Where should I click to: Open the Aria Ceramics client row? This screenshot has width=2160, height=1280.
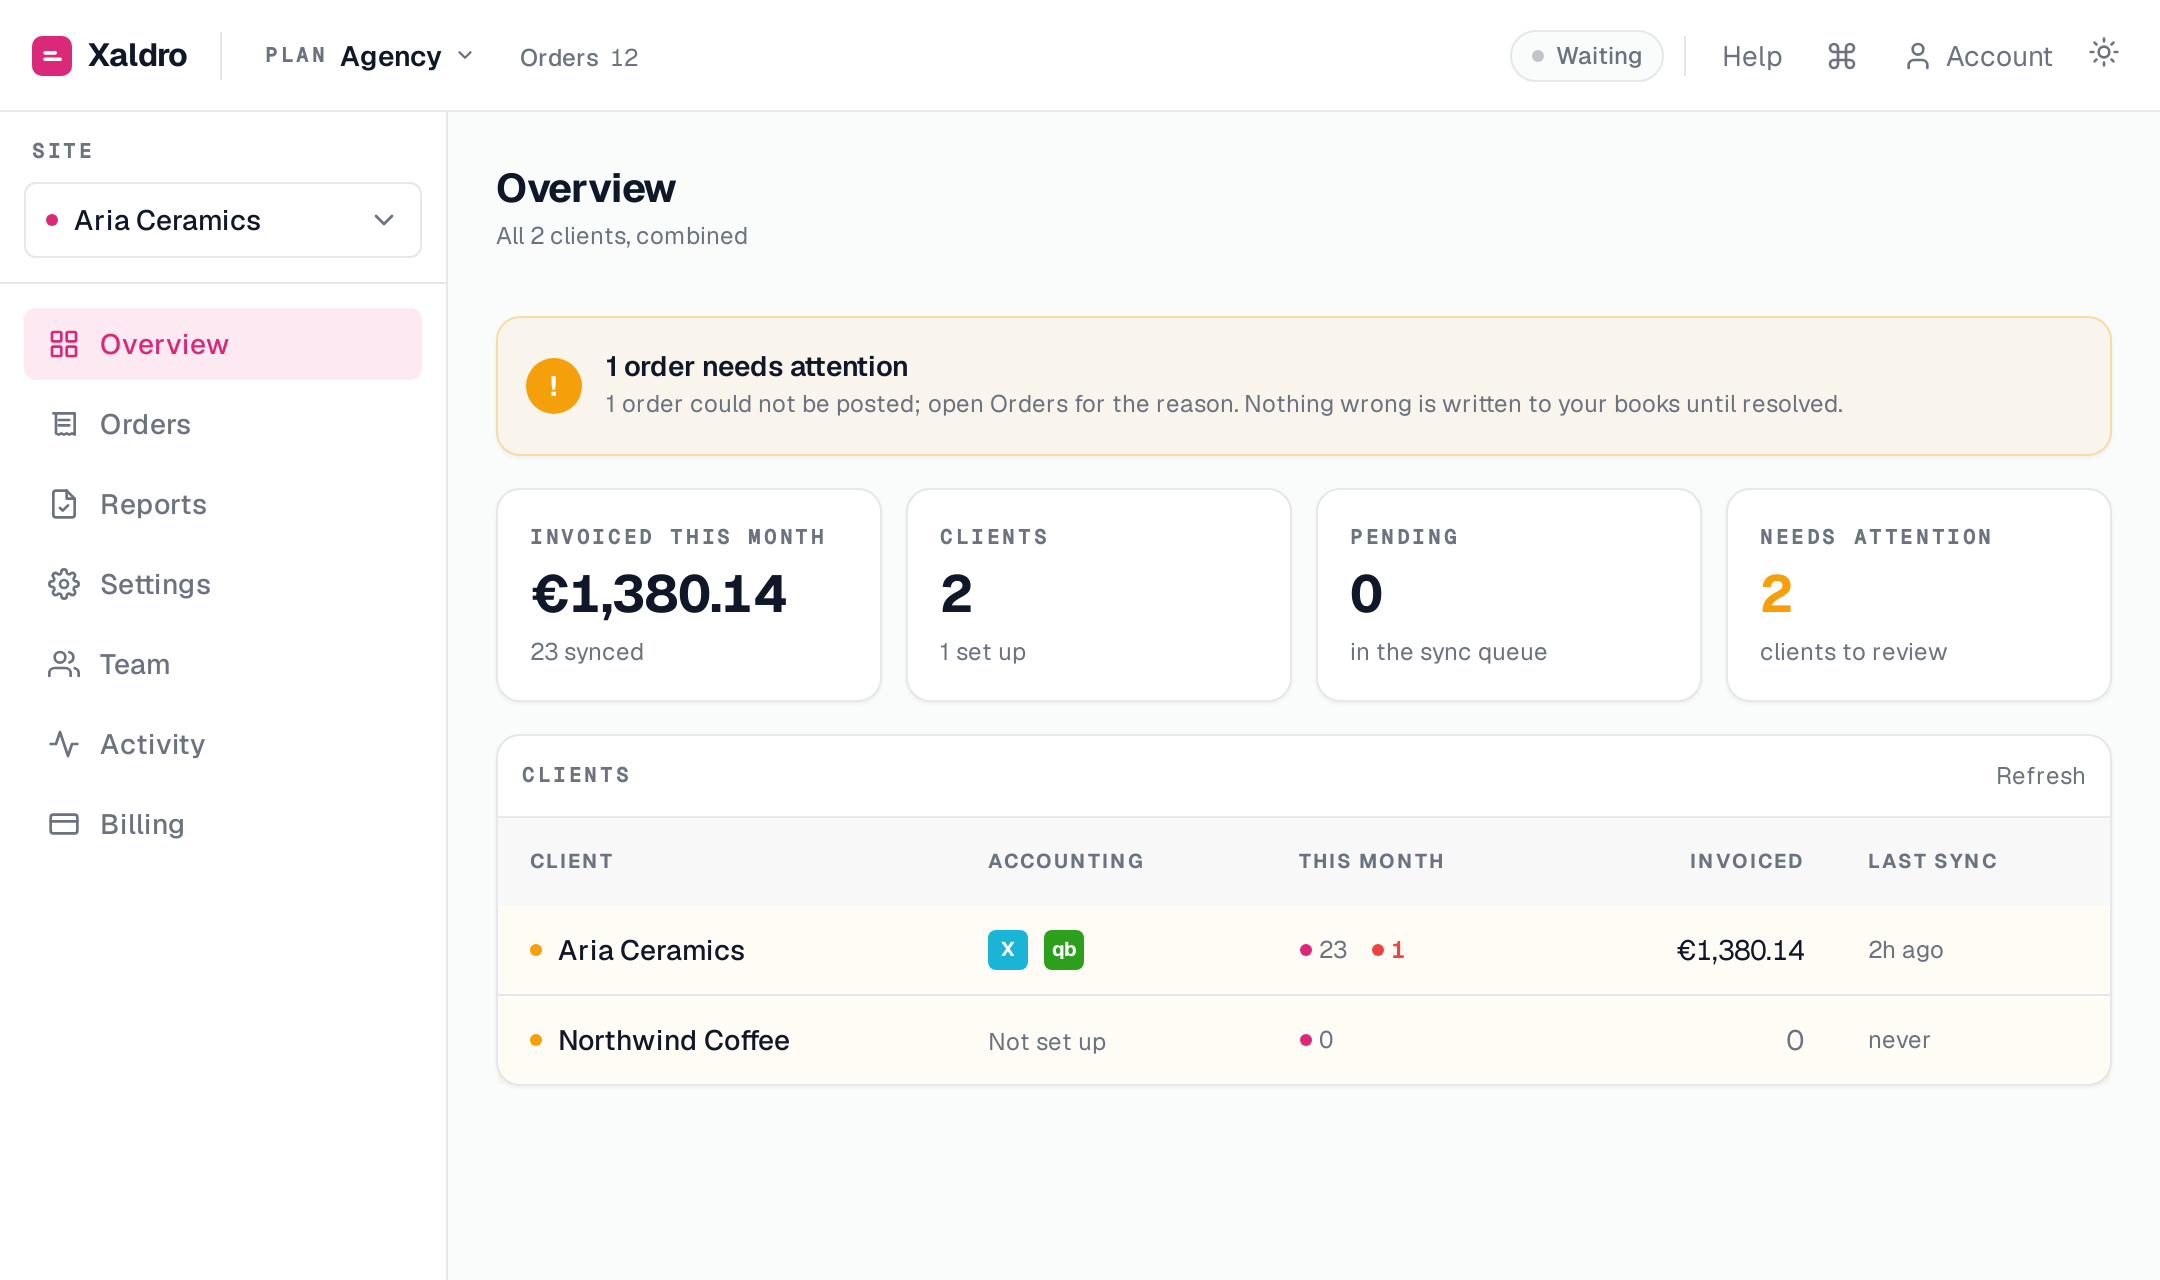tap(1304, 950)
